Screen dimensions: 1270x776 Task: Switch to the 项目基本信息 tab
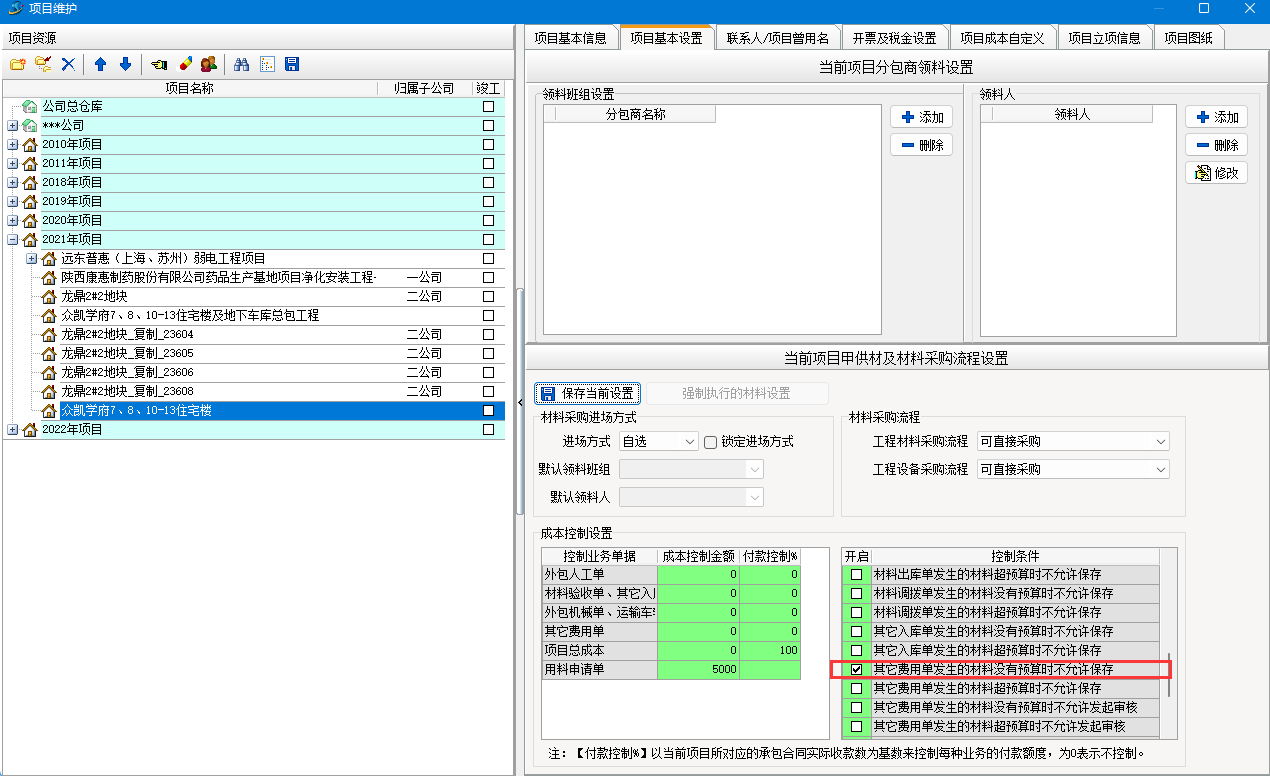pos(570,38)
